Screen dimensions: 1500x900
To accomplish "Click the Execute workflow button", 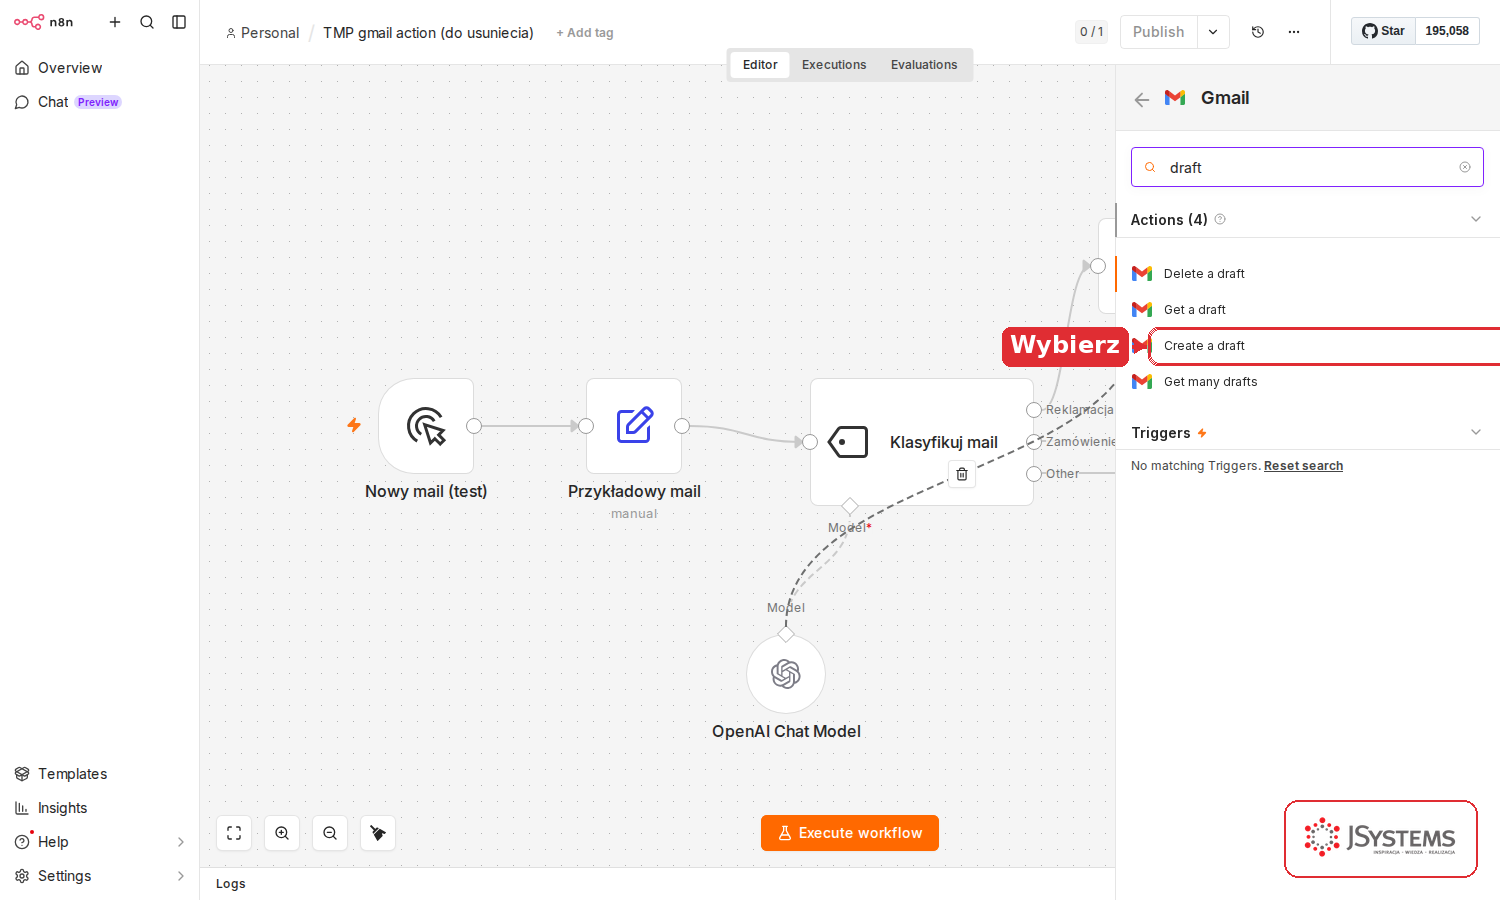I will [x=850, y=833].
